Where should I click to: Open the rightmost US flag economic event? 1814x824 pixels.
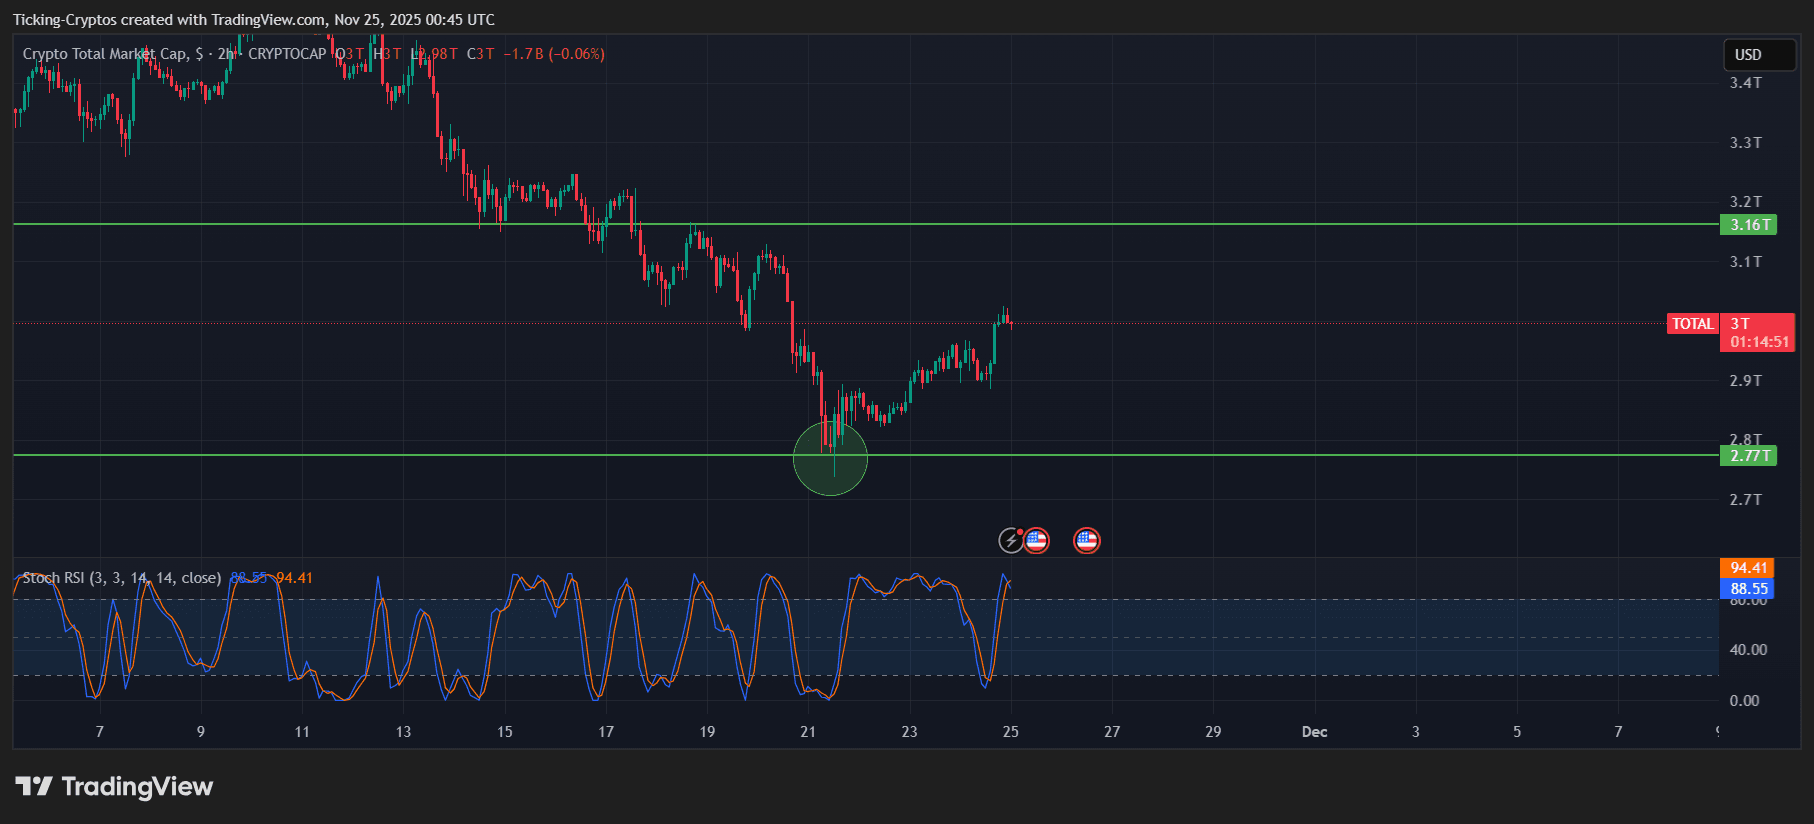click(x=1086, y=541)
